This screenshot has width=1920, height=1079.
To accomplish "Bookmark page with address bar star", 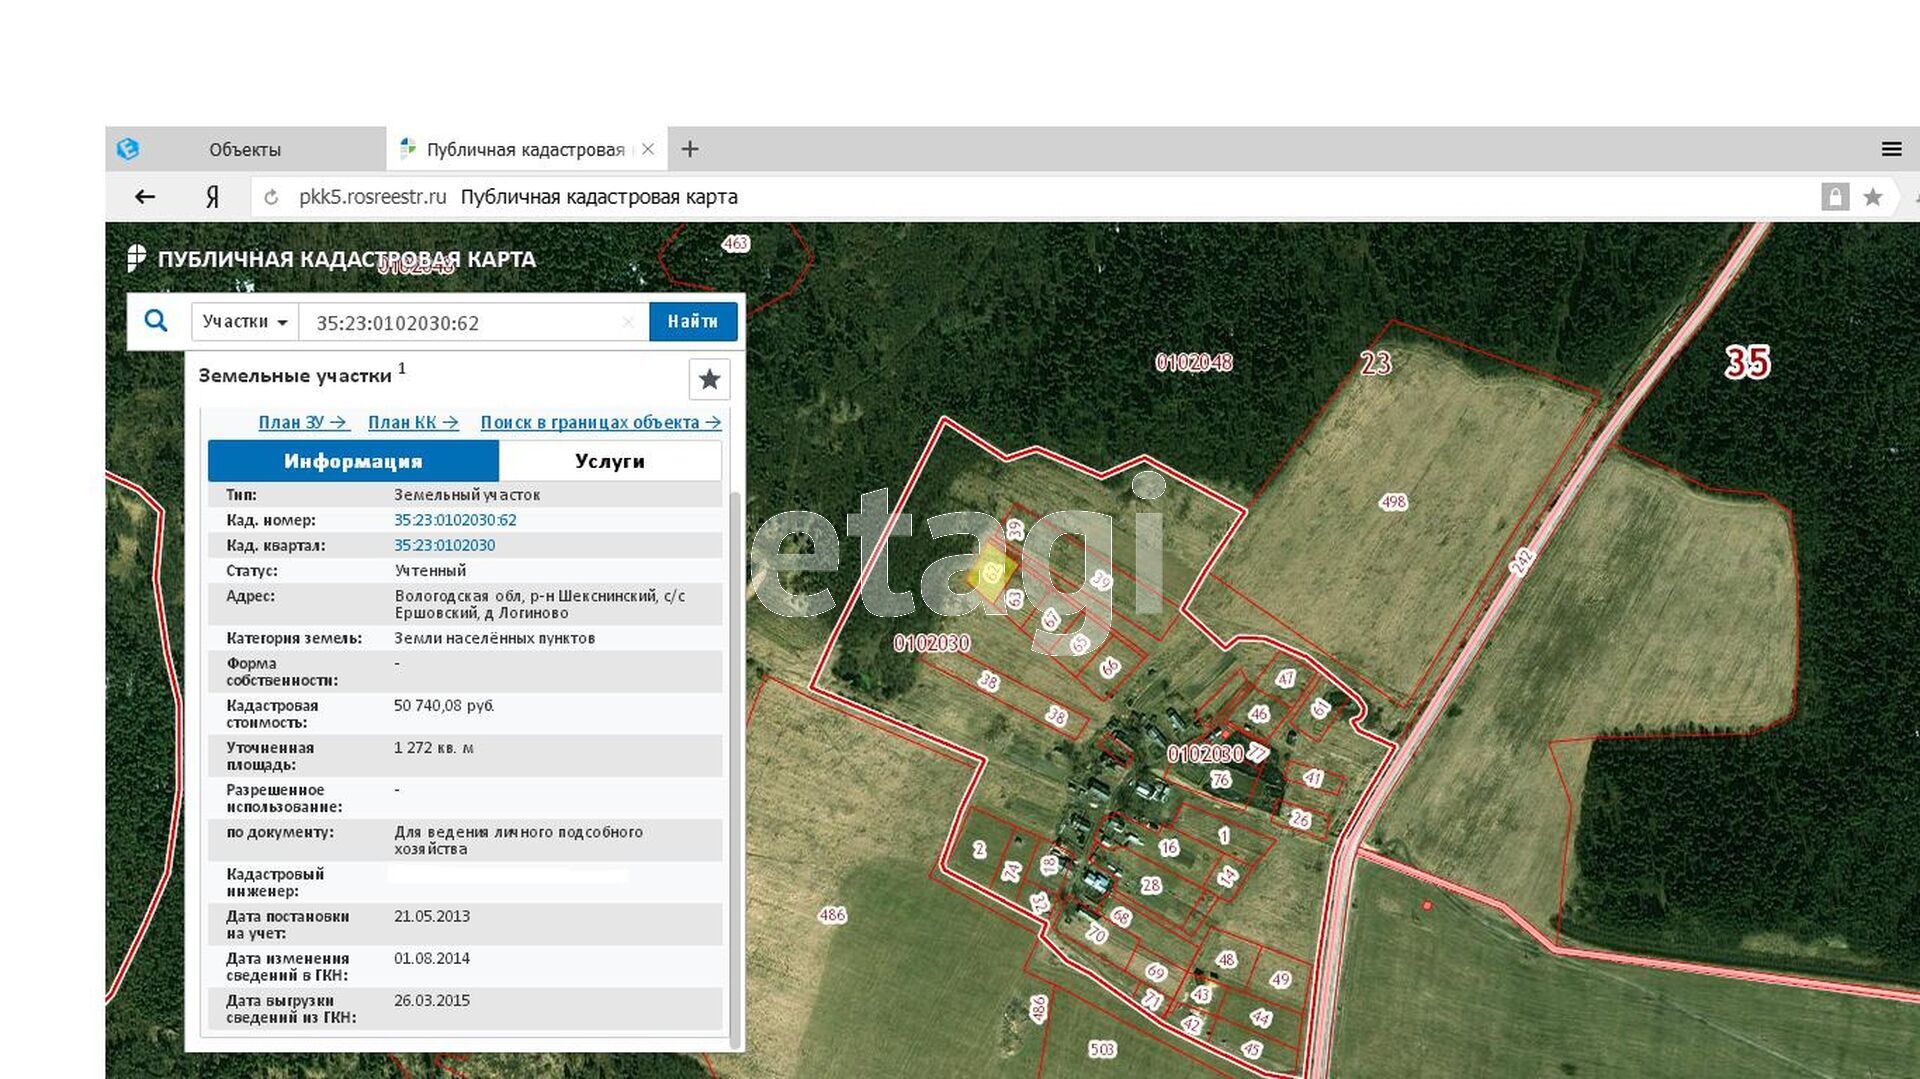I will [1873, 197].
